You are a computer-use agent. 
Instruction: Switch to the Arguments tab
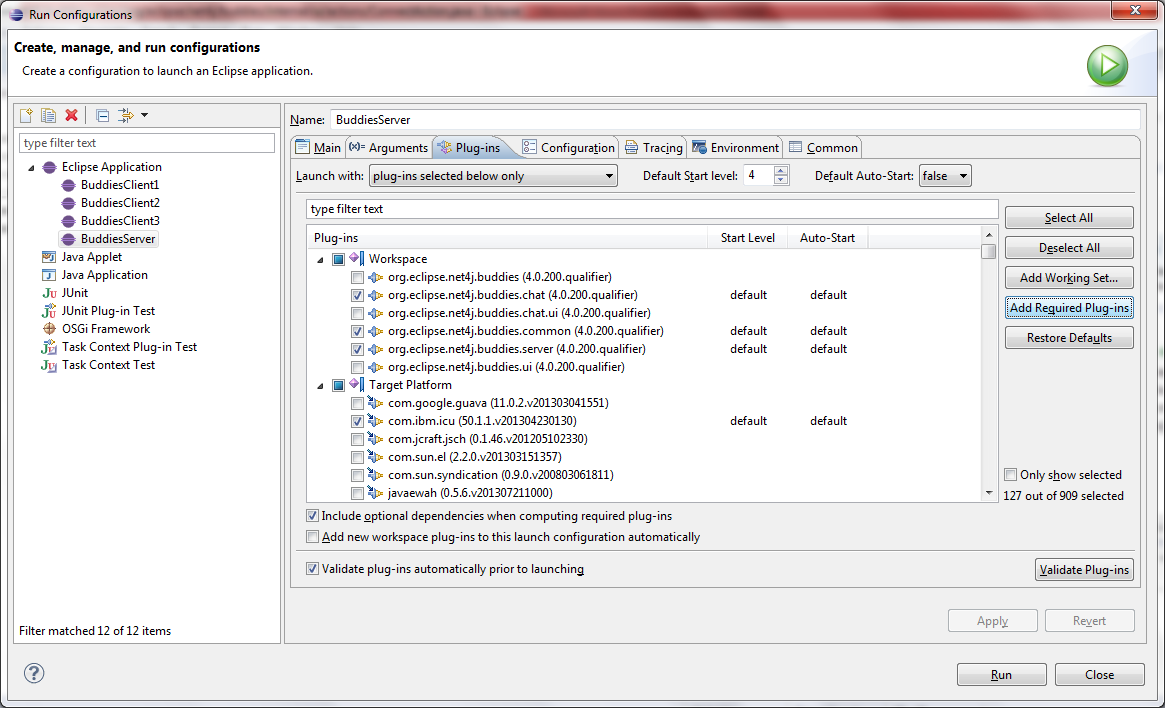389,147
